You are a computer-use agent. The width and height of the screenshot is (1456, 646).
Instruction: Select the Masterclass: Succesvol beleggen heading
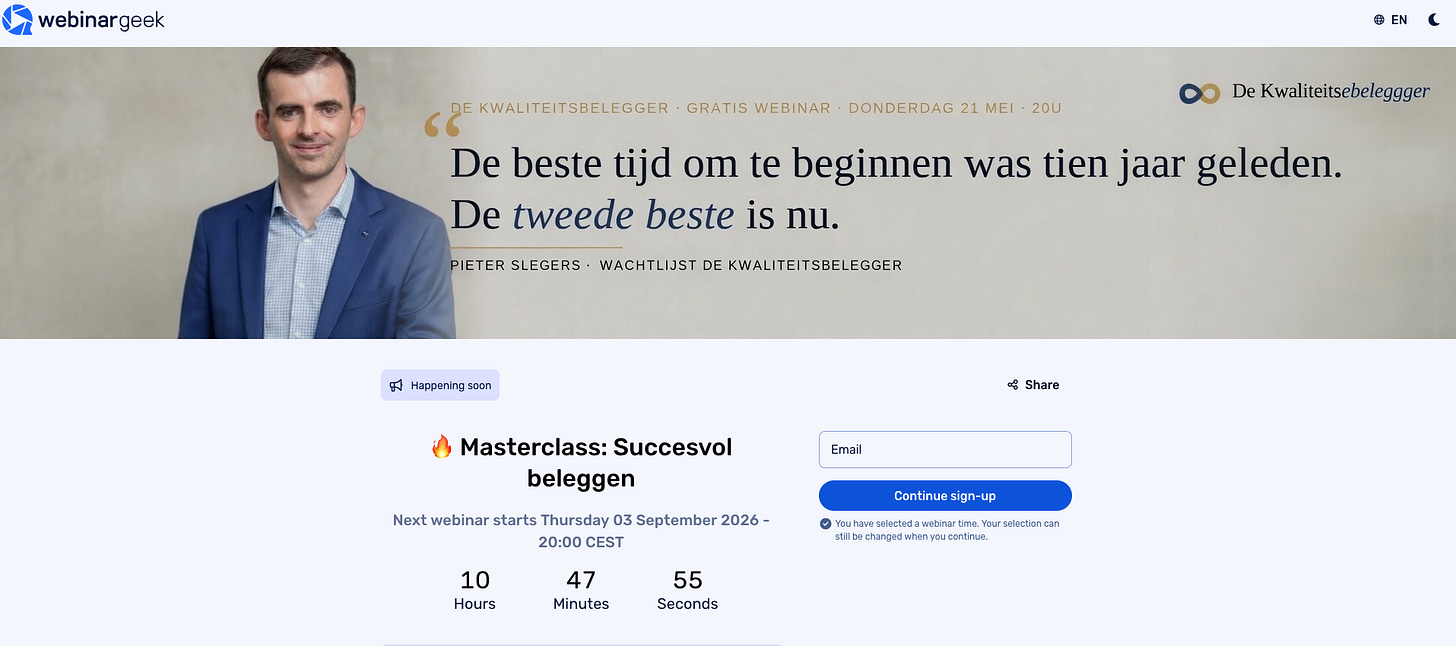coord(581,463)
